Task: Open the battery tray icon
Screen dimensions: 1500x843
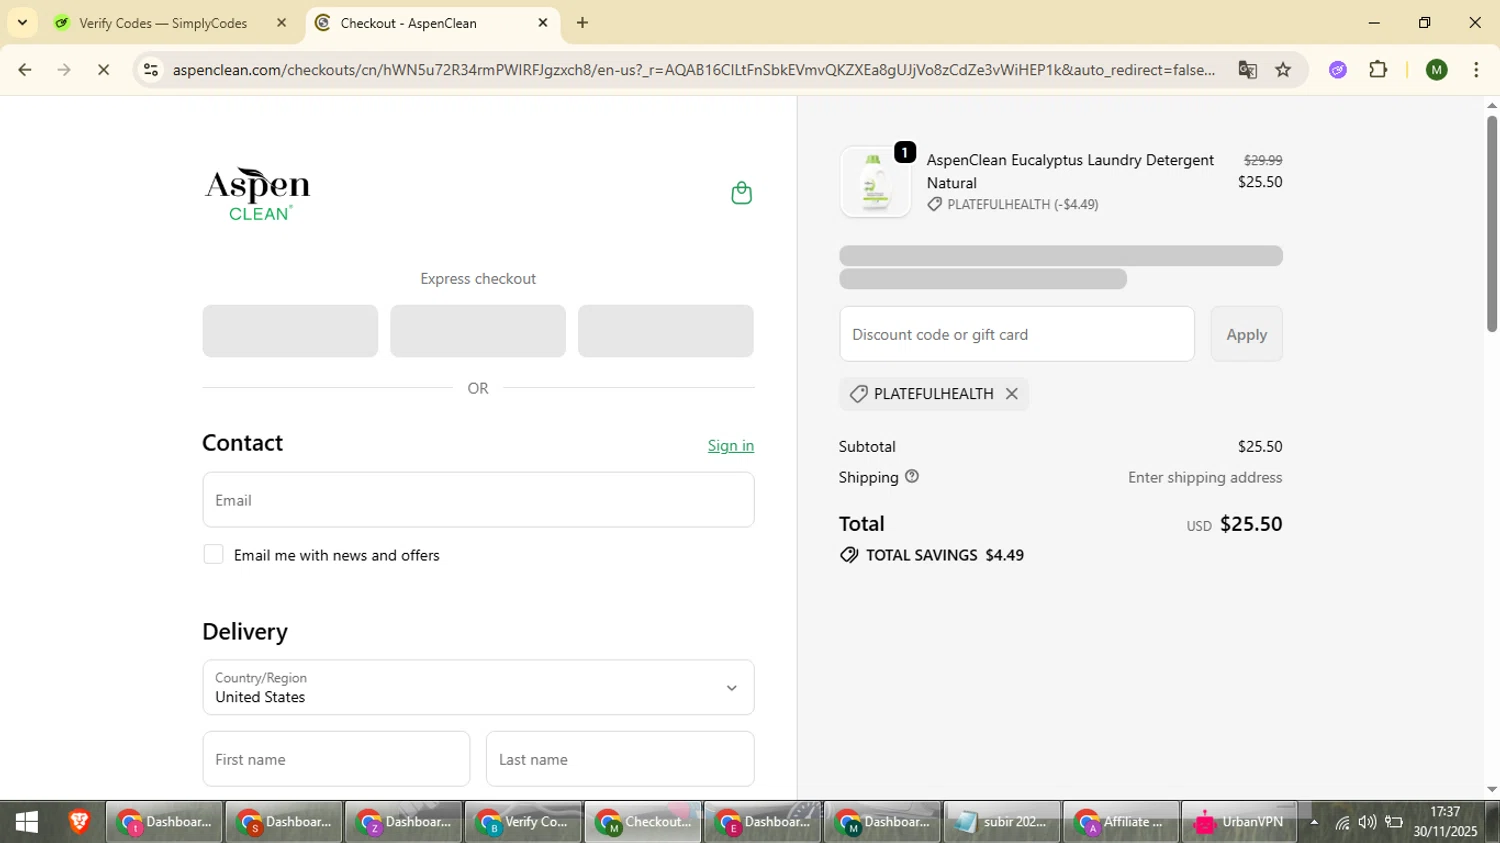Action: click(x=1393, y=823)
